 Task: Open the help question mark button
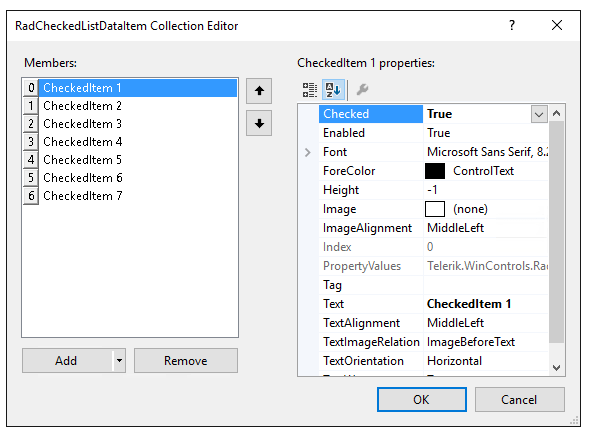click(x=511, y=25)
